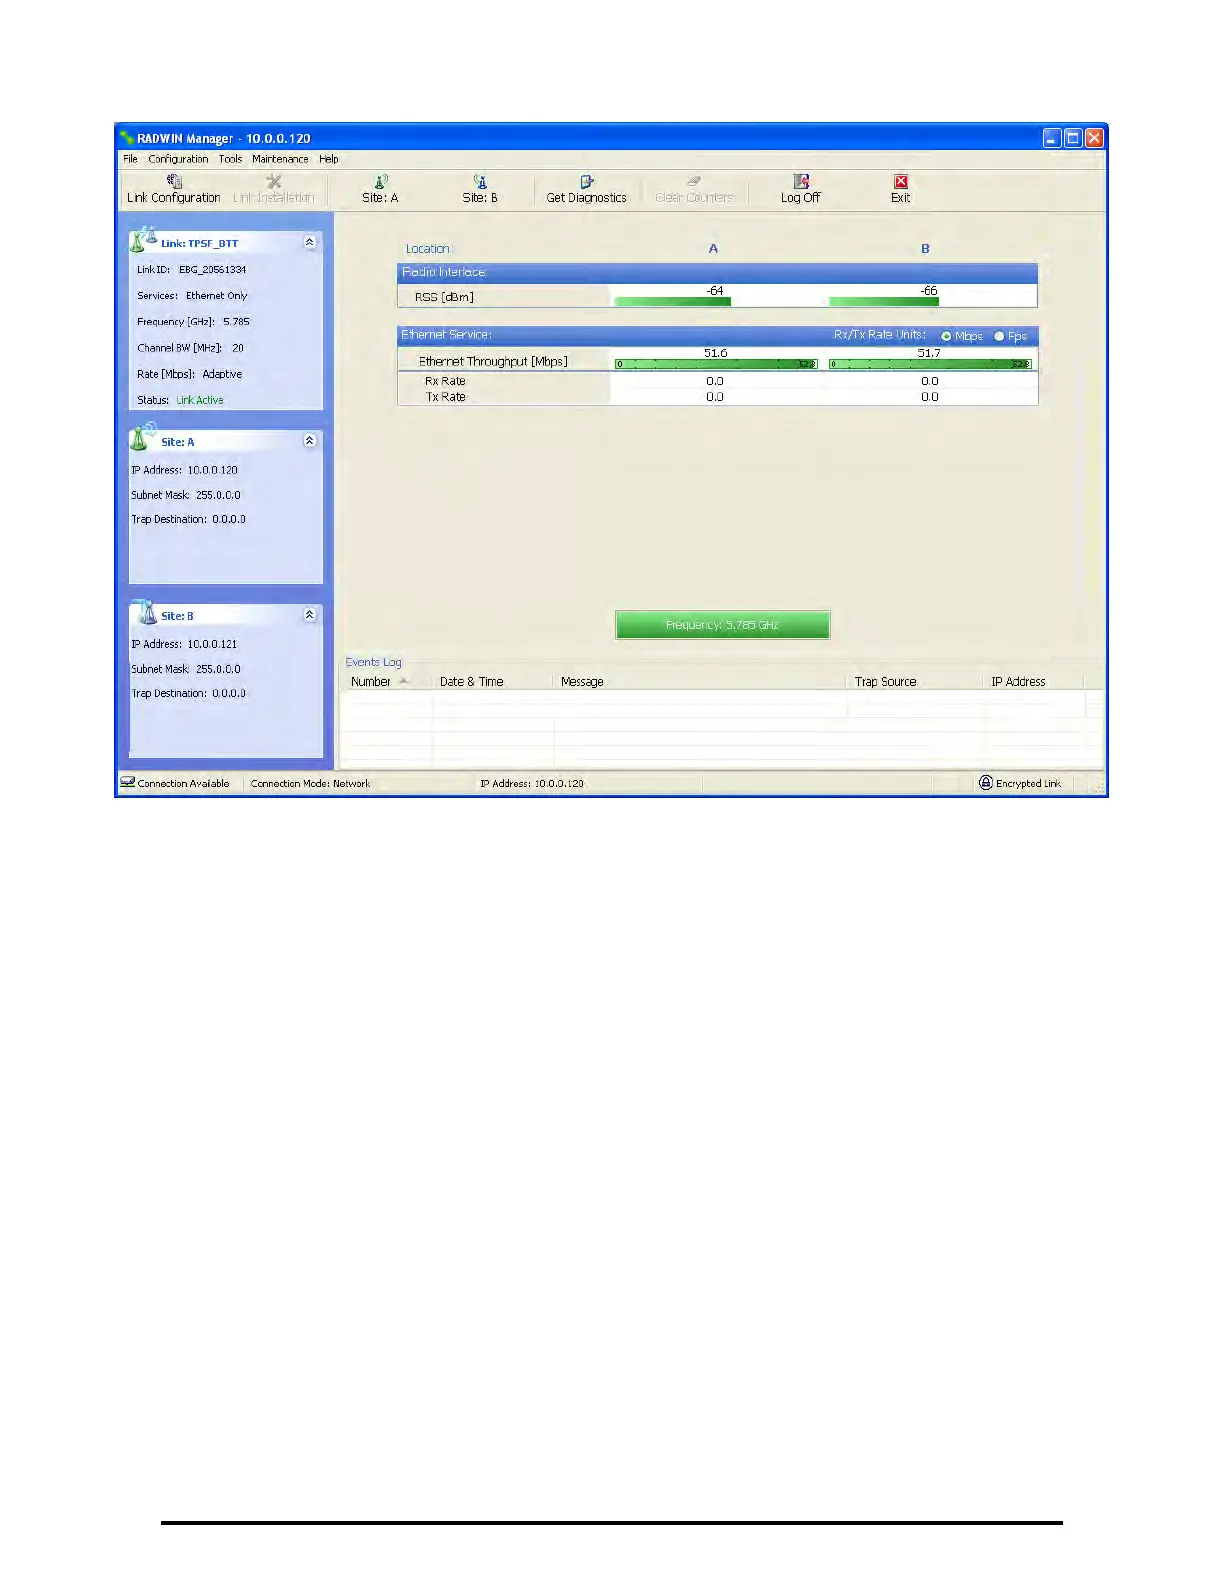Click the Radio Interface section header

(x=717, y=272)
